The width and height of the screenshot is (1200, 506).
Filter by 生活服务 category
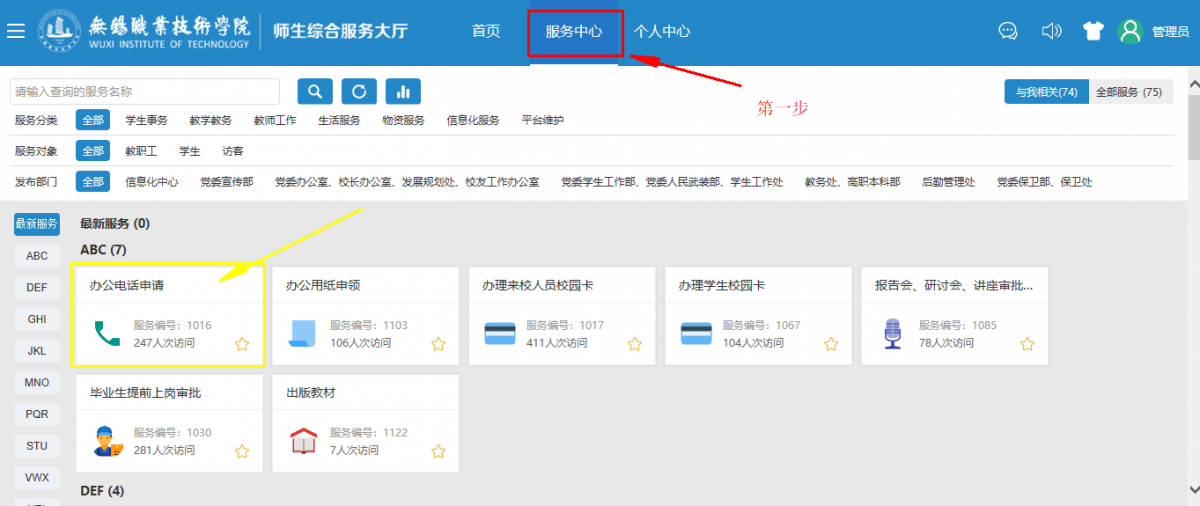tap(339, 120)
